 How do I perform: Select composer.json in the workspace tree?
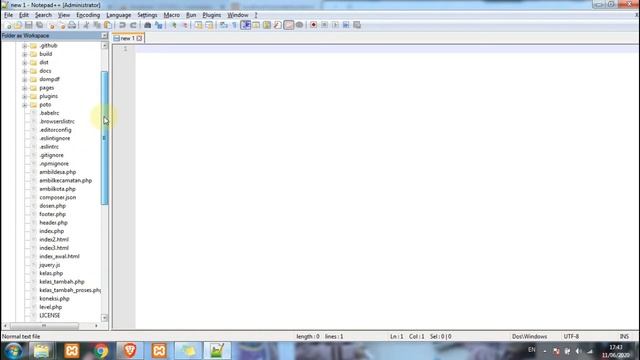tap(58, 198)
